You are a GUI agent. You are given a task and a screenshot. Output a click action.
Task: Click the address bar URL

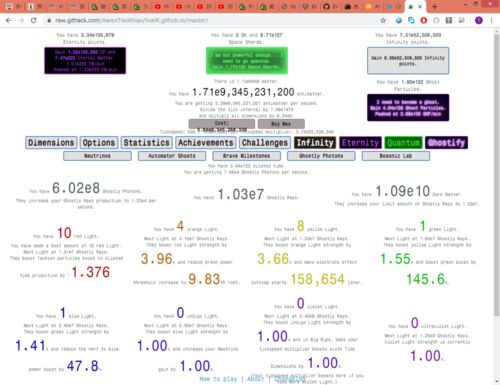pyautogui.click(x=132, y=20)
